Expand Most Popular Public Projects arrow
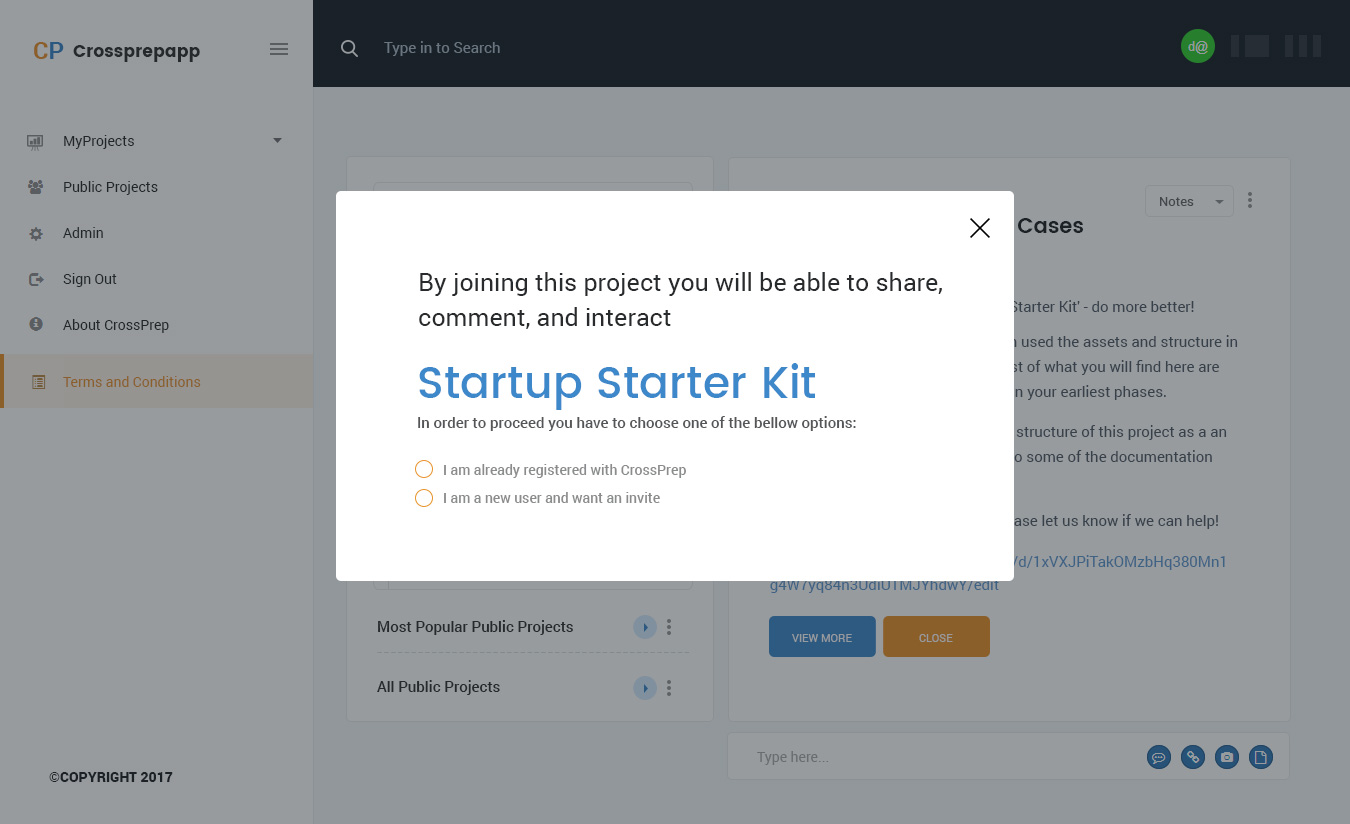The width and height of the screenshot is (1350, 824). (645, 627)
